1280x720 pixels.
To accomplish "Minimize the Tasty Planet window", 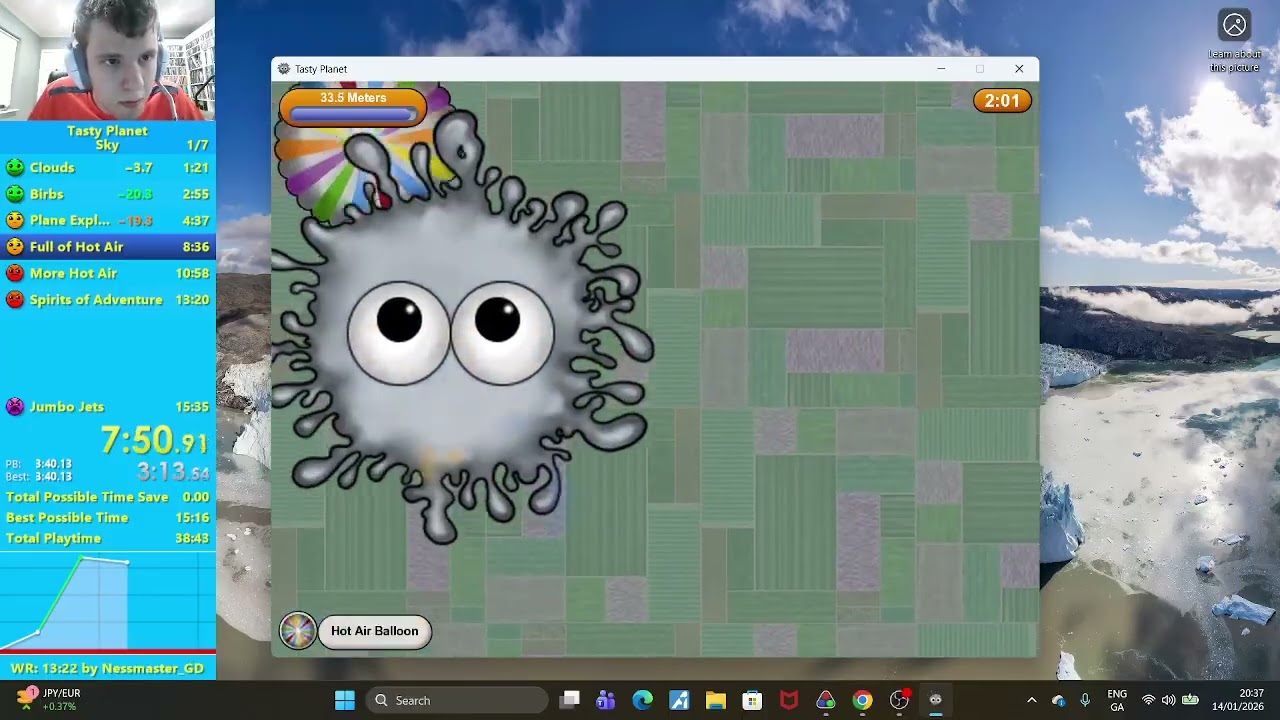I will tap(941, 69).
